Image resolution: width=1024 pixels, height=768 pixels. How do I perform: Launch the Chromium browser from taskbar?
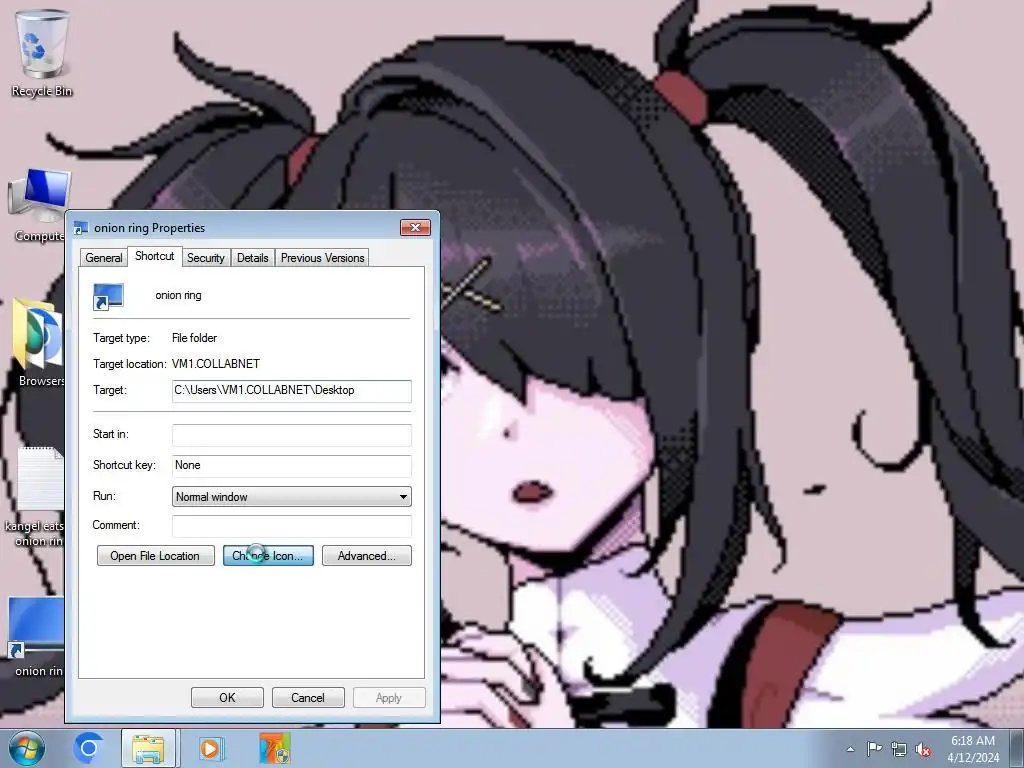89,748
